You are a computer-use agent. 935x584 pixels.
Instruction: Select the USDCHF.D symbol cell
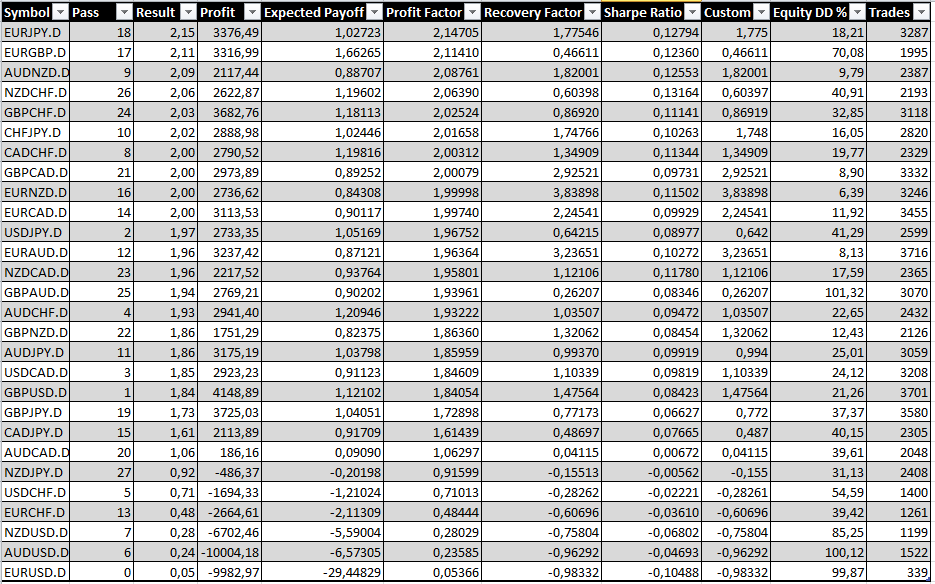35,492
